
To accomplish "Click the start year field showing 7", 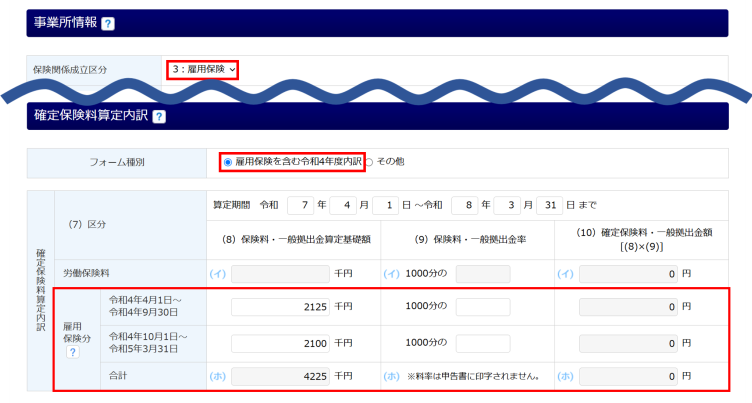I will [300, 205].
